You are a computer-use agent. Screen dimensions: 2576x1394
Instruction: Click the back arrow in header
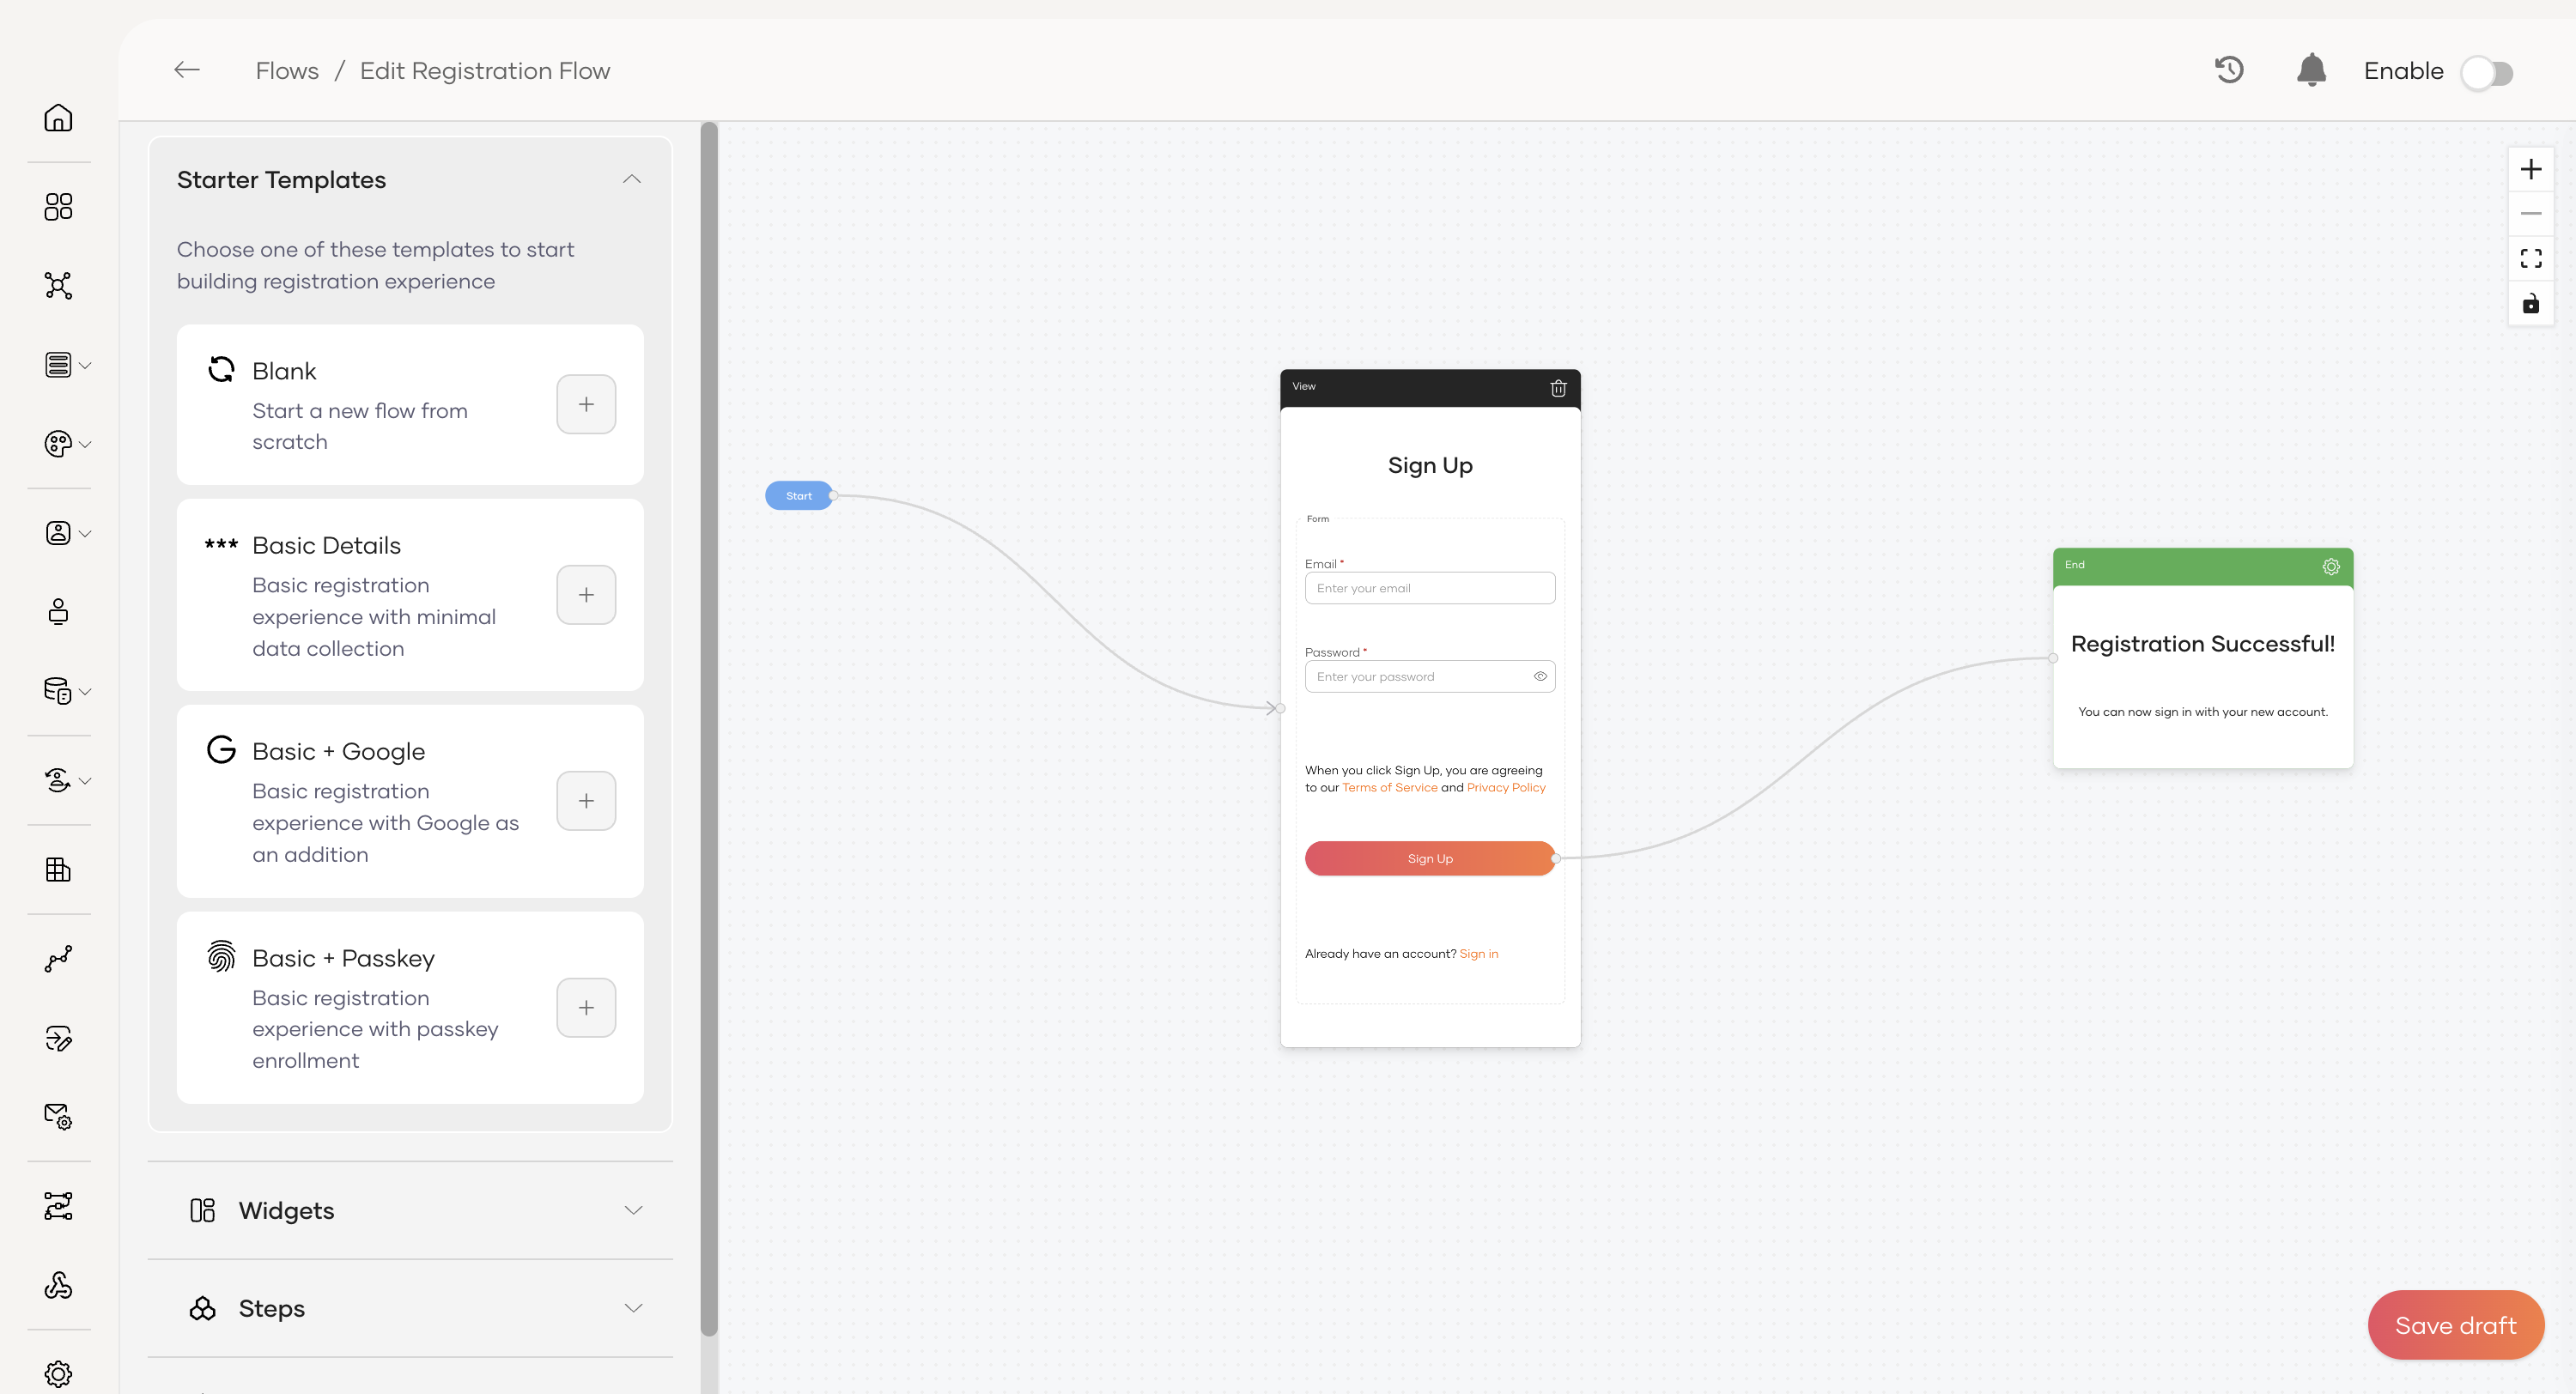pos(187,70)
